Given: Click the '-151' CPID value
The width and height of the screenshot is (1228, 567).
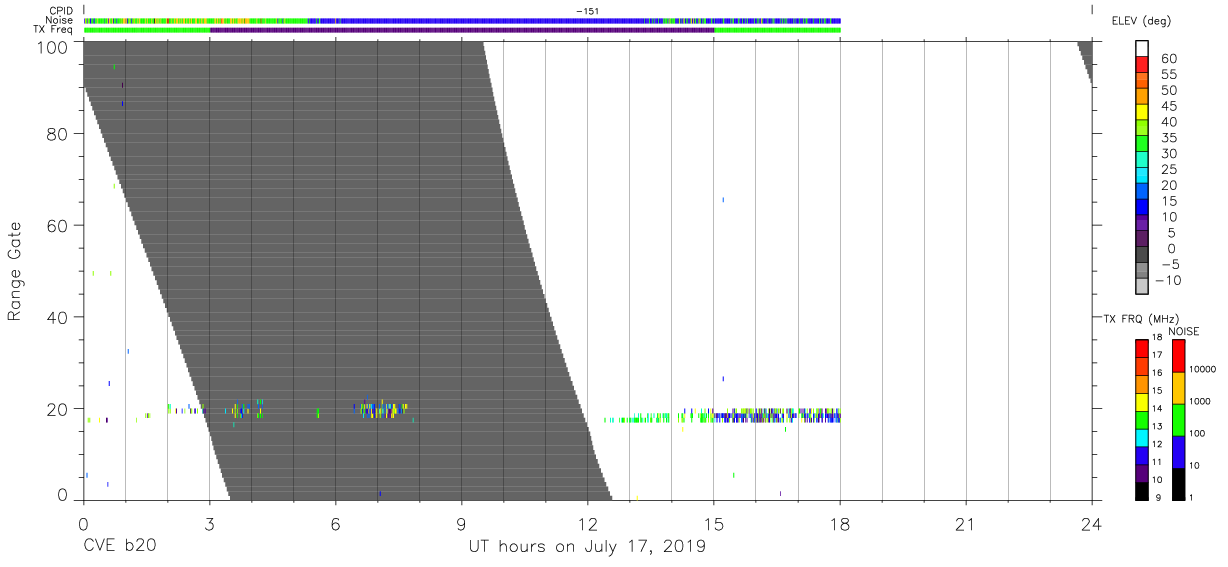Looking at the screenshot, I should pyautogui.click(x=587, y=11).
